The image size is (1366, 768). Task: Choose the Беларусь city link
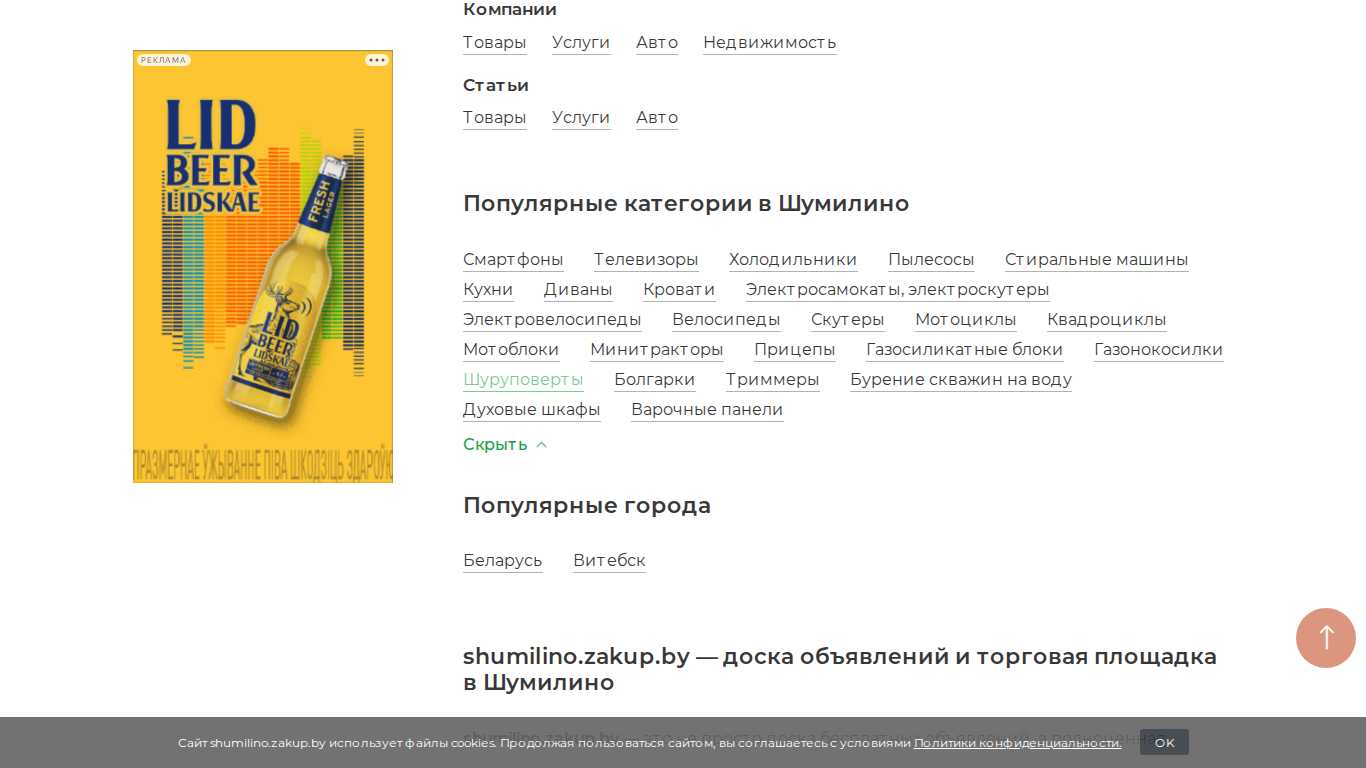(503, 561)
